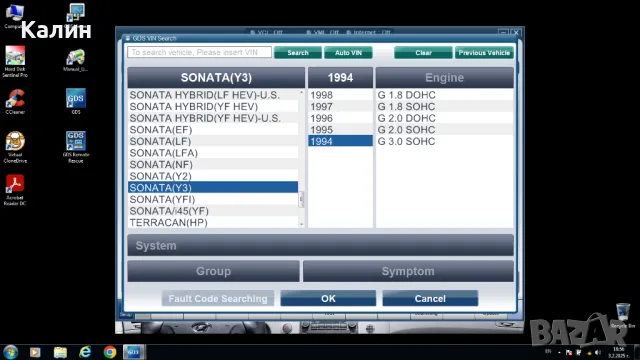Open GDS Remote Rescue desktop icon
This screenshot has height=360, width=640.
[76, 147]
